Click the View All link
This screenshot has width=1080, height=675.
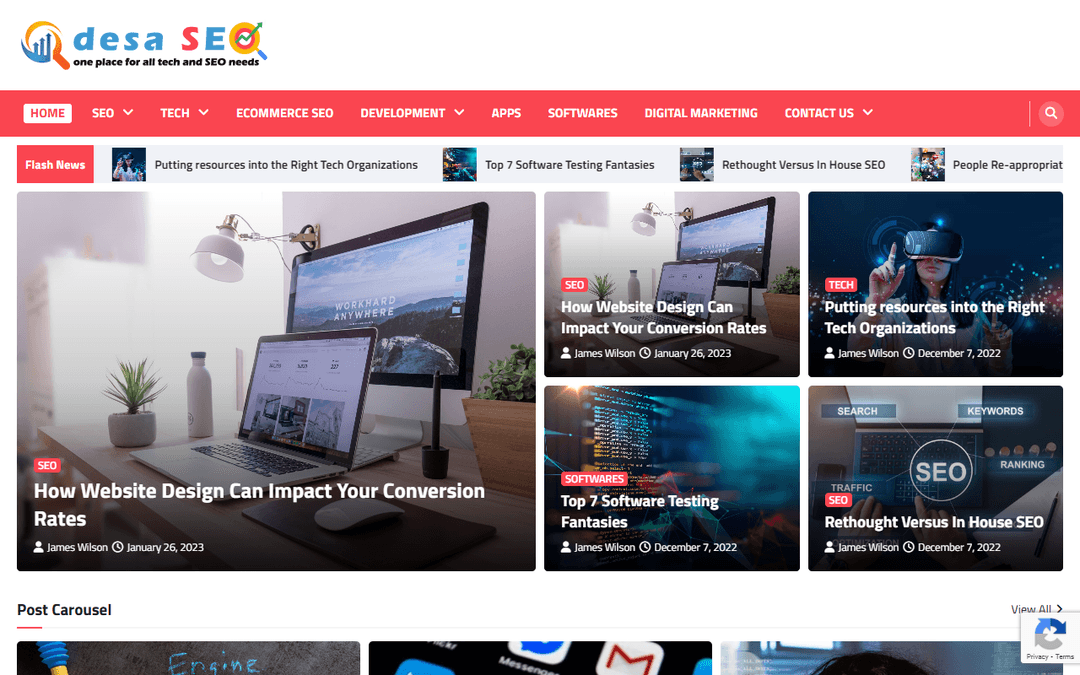pos(1037,609)
